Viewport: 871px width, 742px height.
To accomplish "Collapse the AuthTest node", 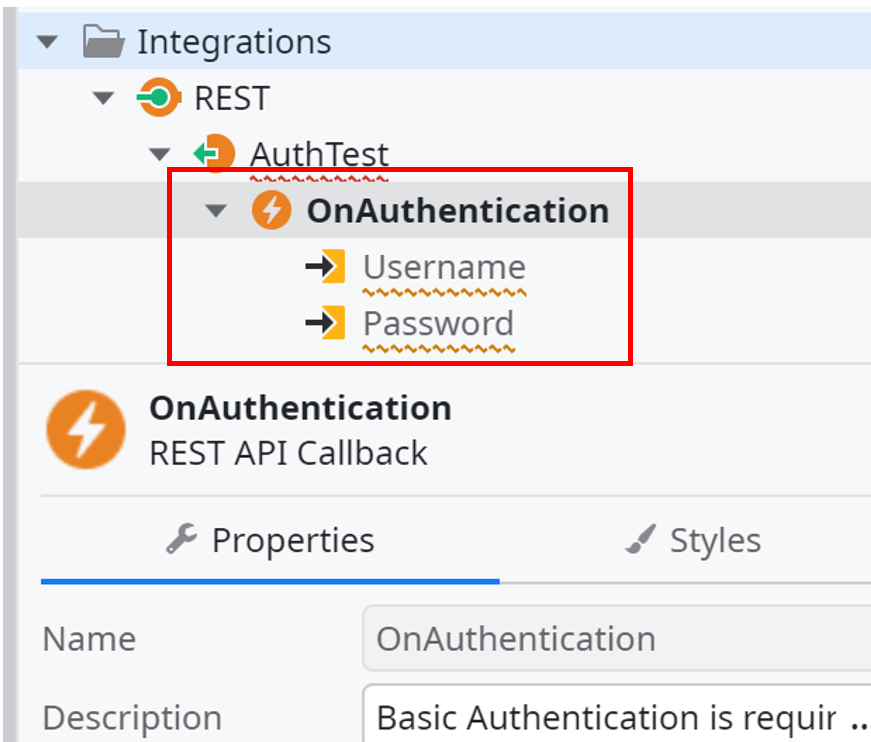I will (x=159, y=153).
